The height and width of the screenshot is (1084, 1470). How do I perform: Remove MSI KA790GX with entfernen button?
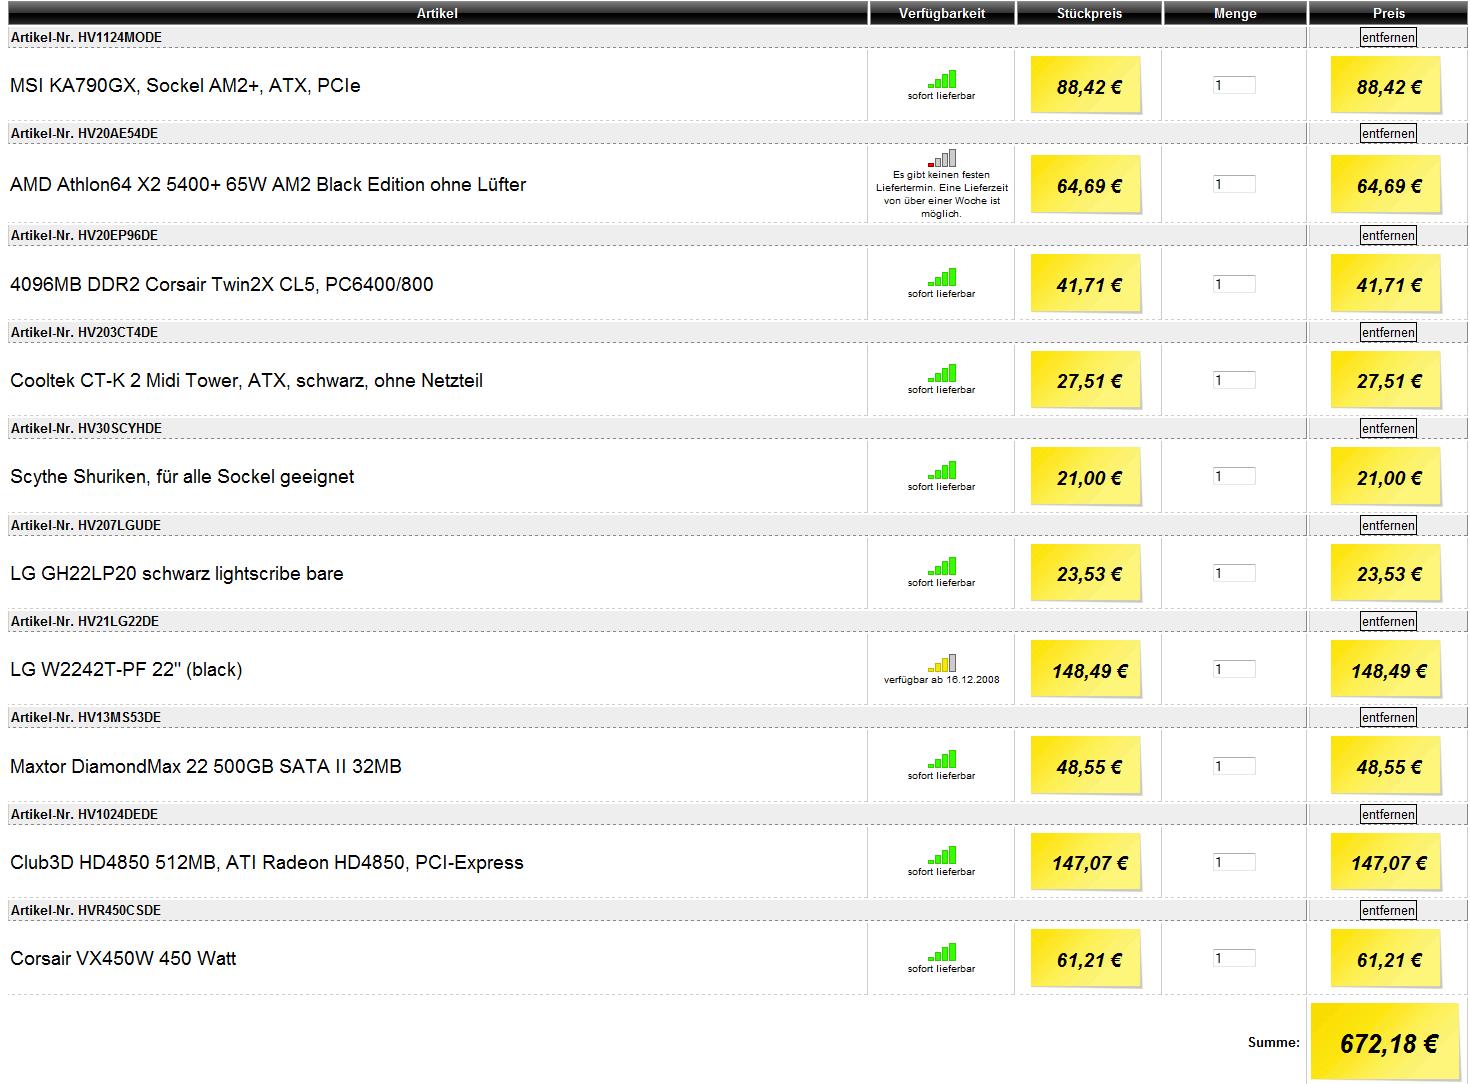click(x=1388, y=37)
